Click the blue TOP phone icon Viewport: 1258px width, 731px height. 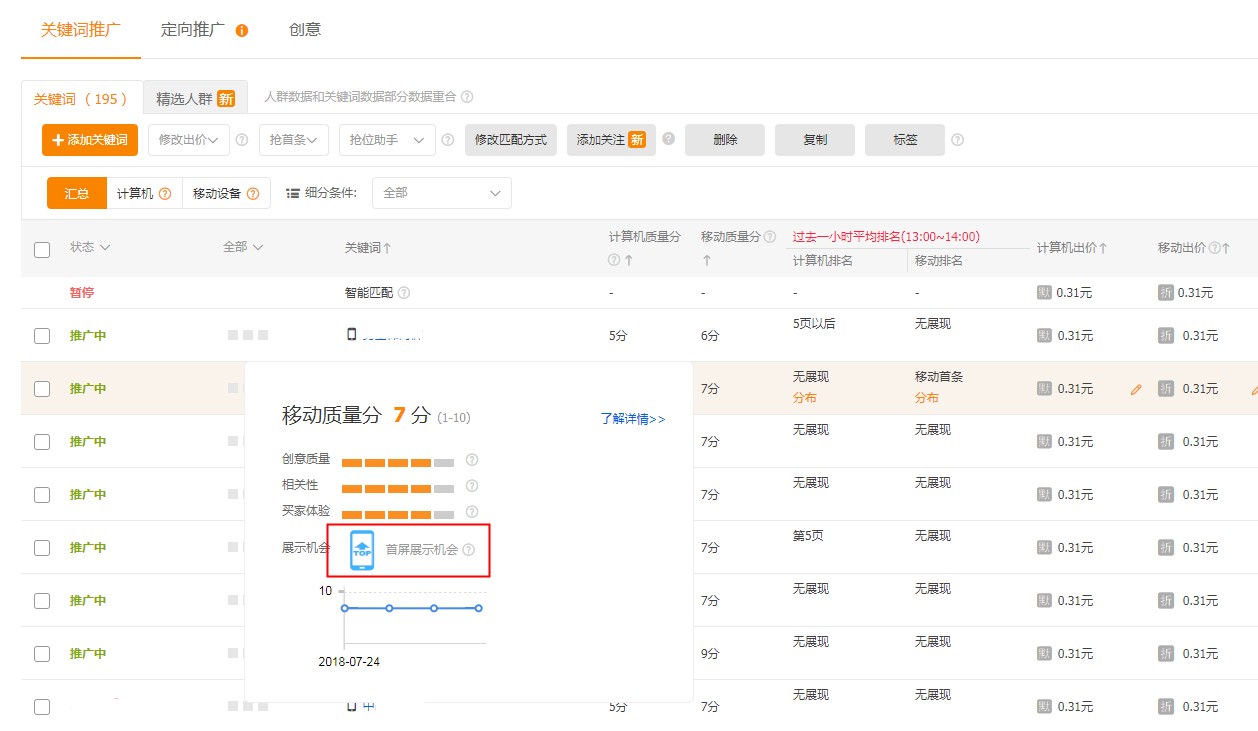(362, 550)
